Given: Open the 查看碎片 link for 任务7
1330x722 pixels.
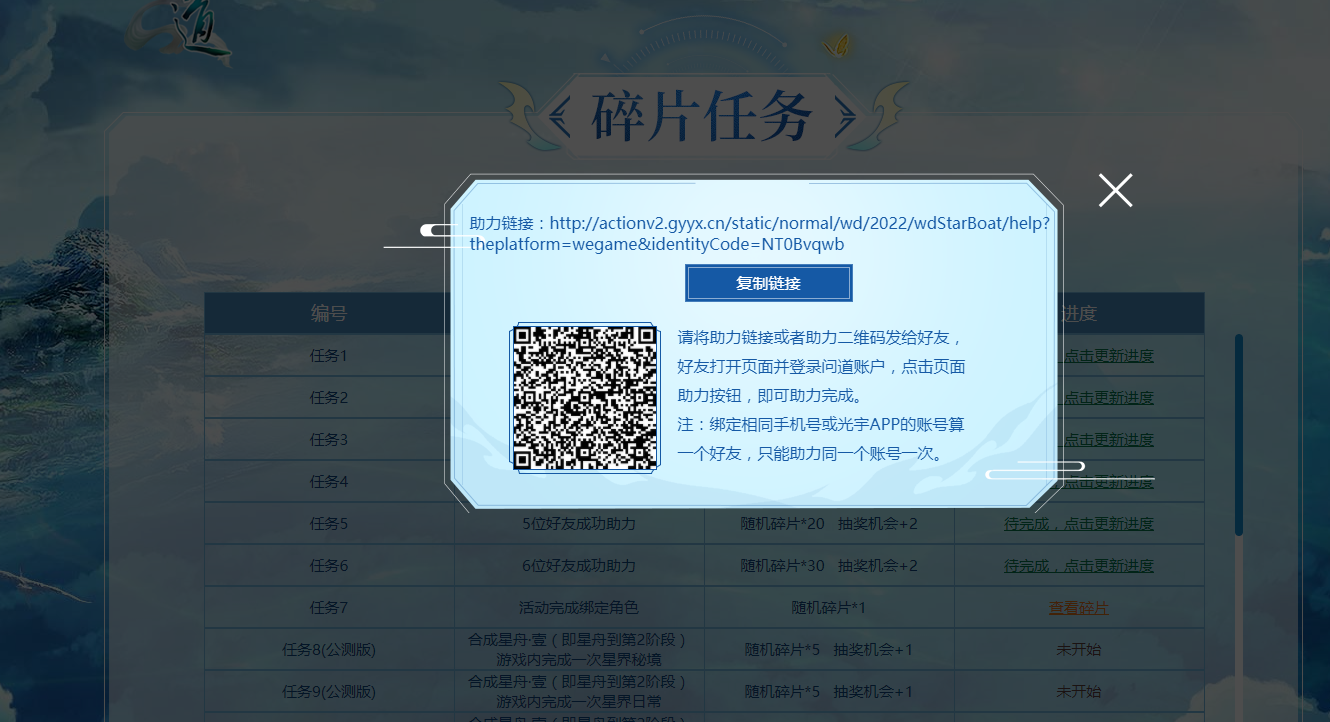Looking at the screenshot, I should tap(1079, 607).
